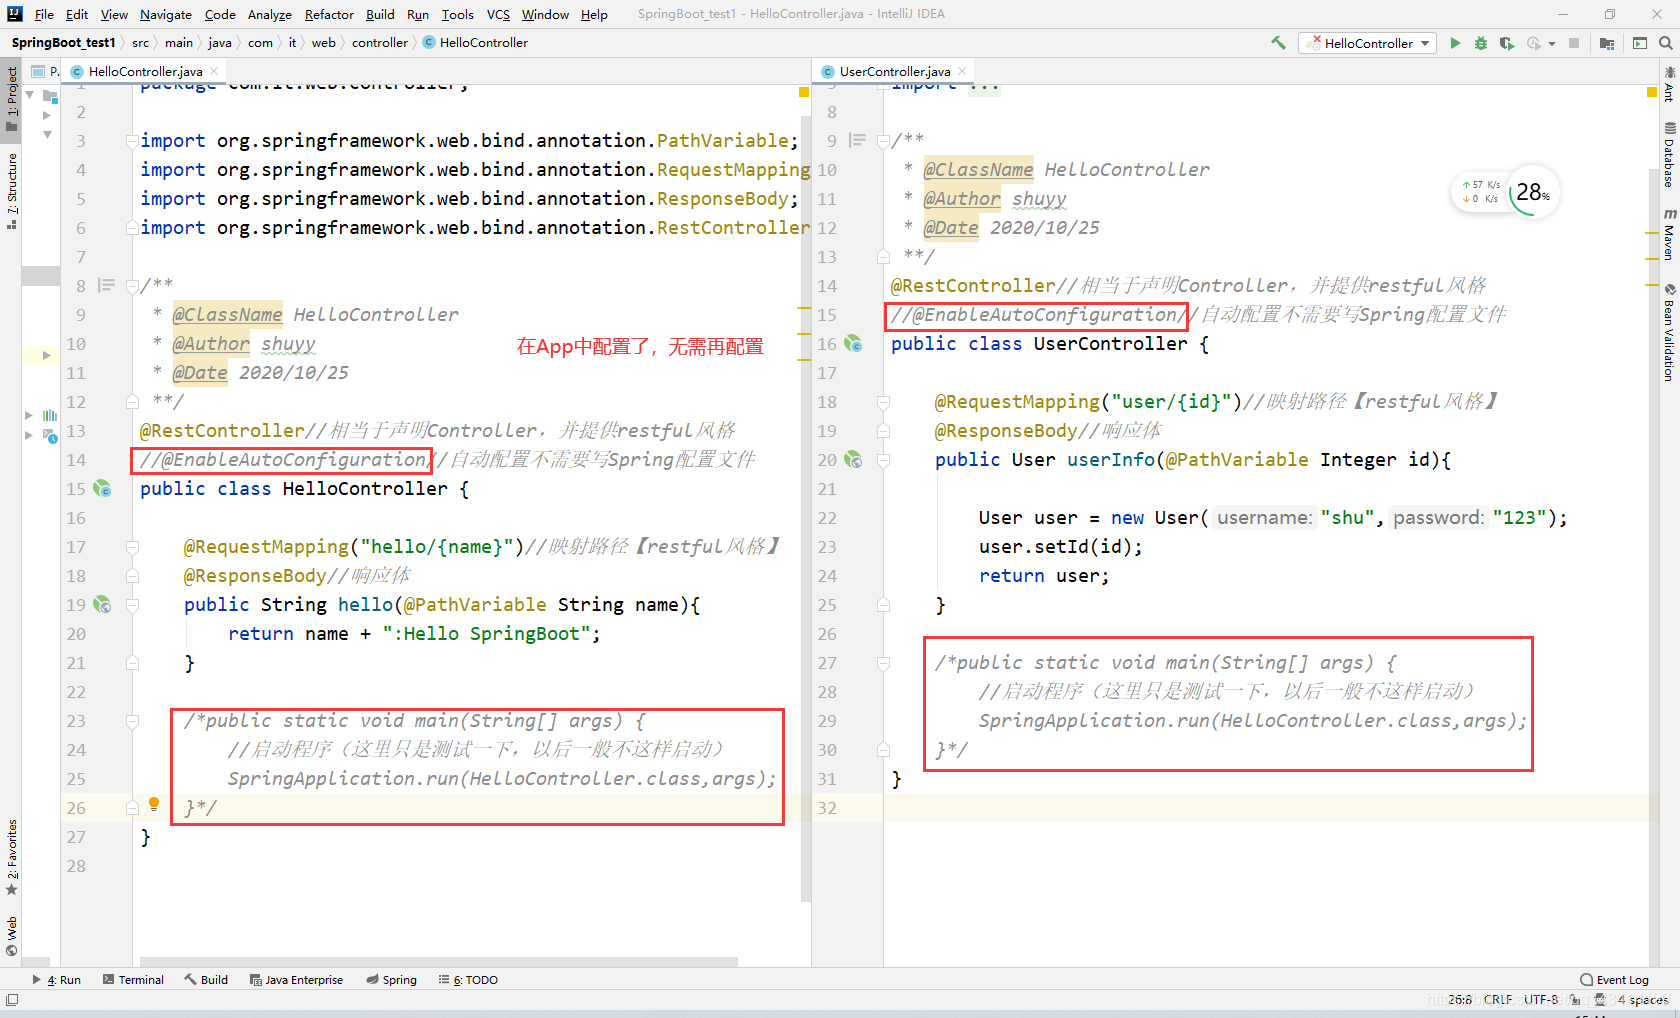The height and width of the screenshot is (1018, 1680).
Task: Click the Profiler run icon
Action: point(1533,43)
